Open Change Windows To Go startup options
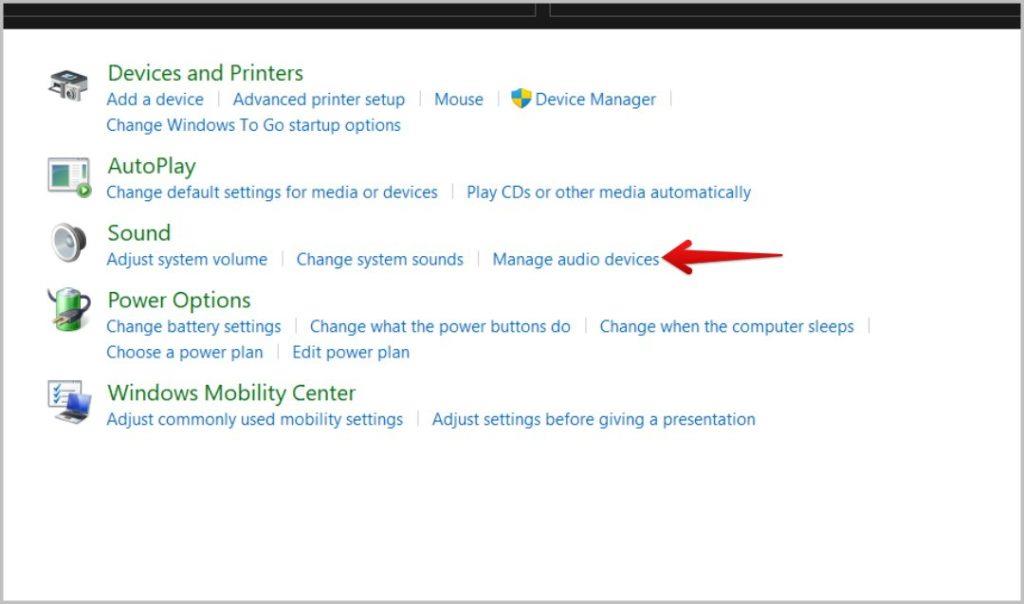The height and width of the screenshot is (604, 1024). pyautogui.click(x=253, y=125)
